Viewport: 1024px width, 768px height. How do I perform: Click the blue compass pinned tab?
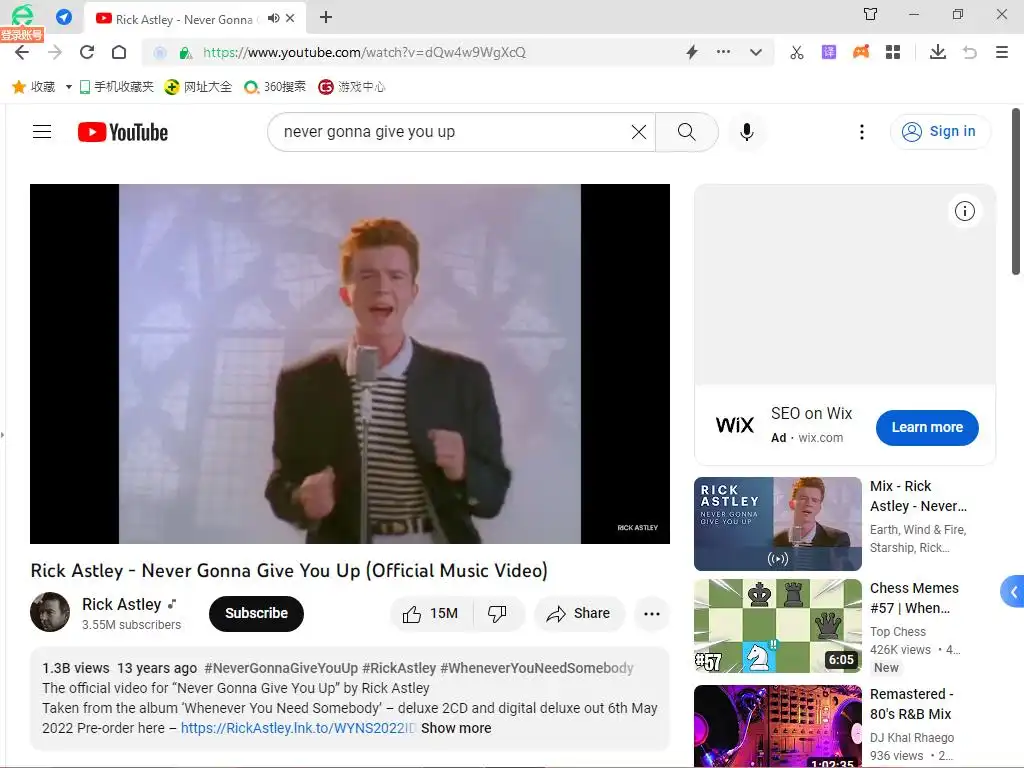click(x=64, y=16)
